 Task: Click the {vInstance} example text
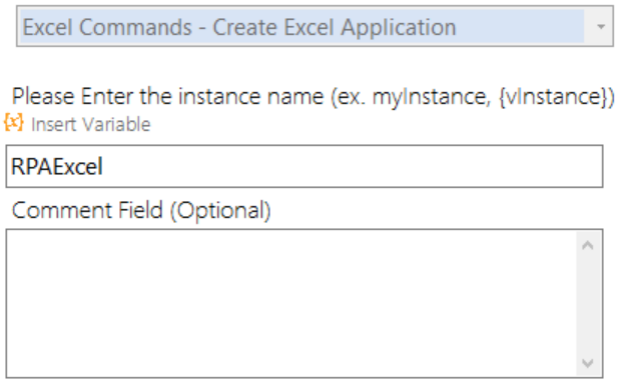click(556, 96)
